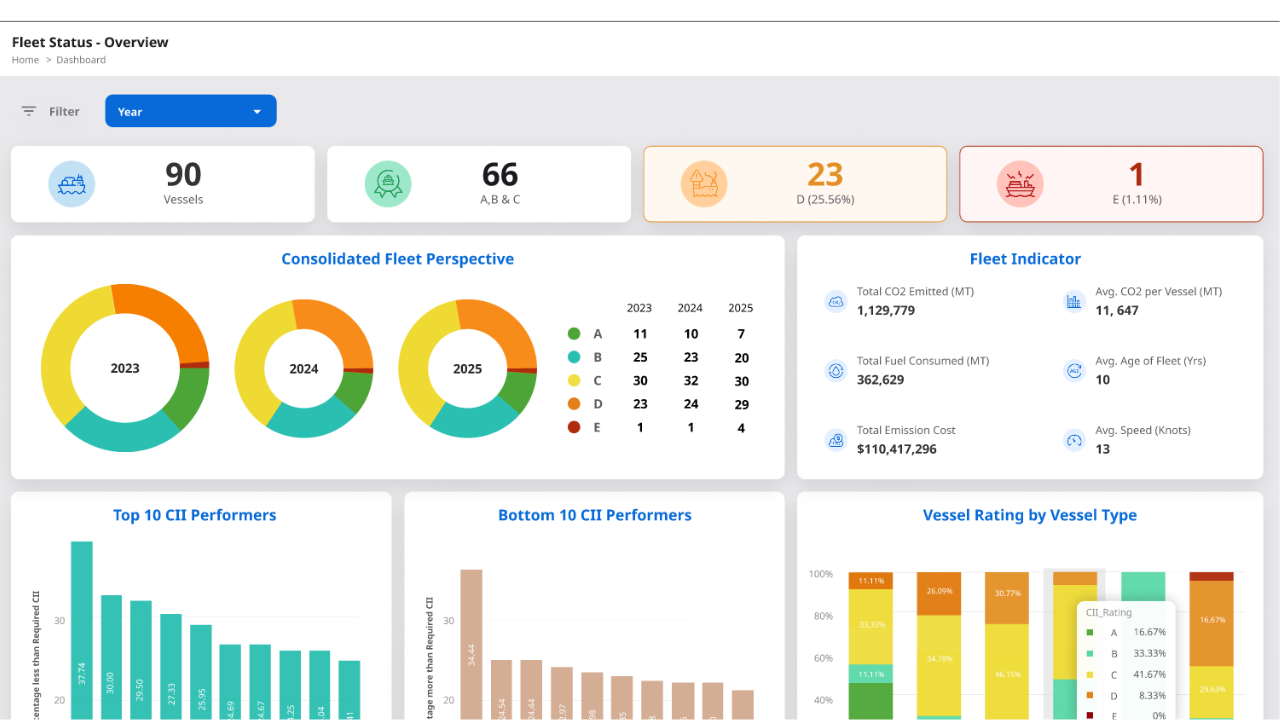Select the 2025 donut chart center
Viewport: 1280px width, 720px height.
pos(467,368)
